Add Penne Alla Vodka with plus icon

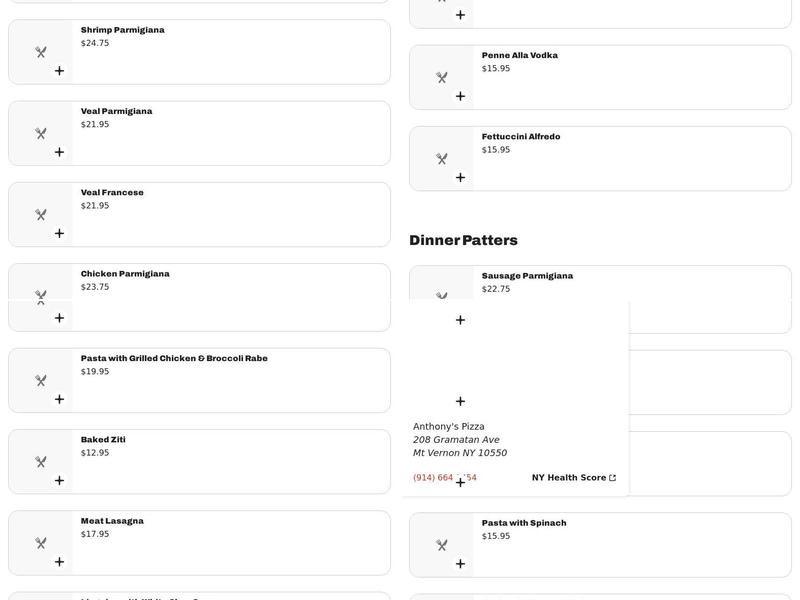(x=460, y=96)
